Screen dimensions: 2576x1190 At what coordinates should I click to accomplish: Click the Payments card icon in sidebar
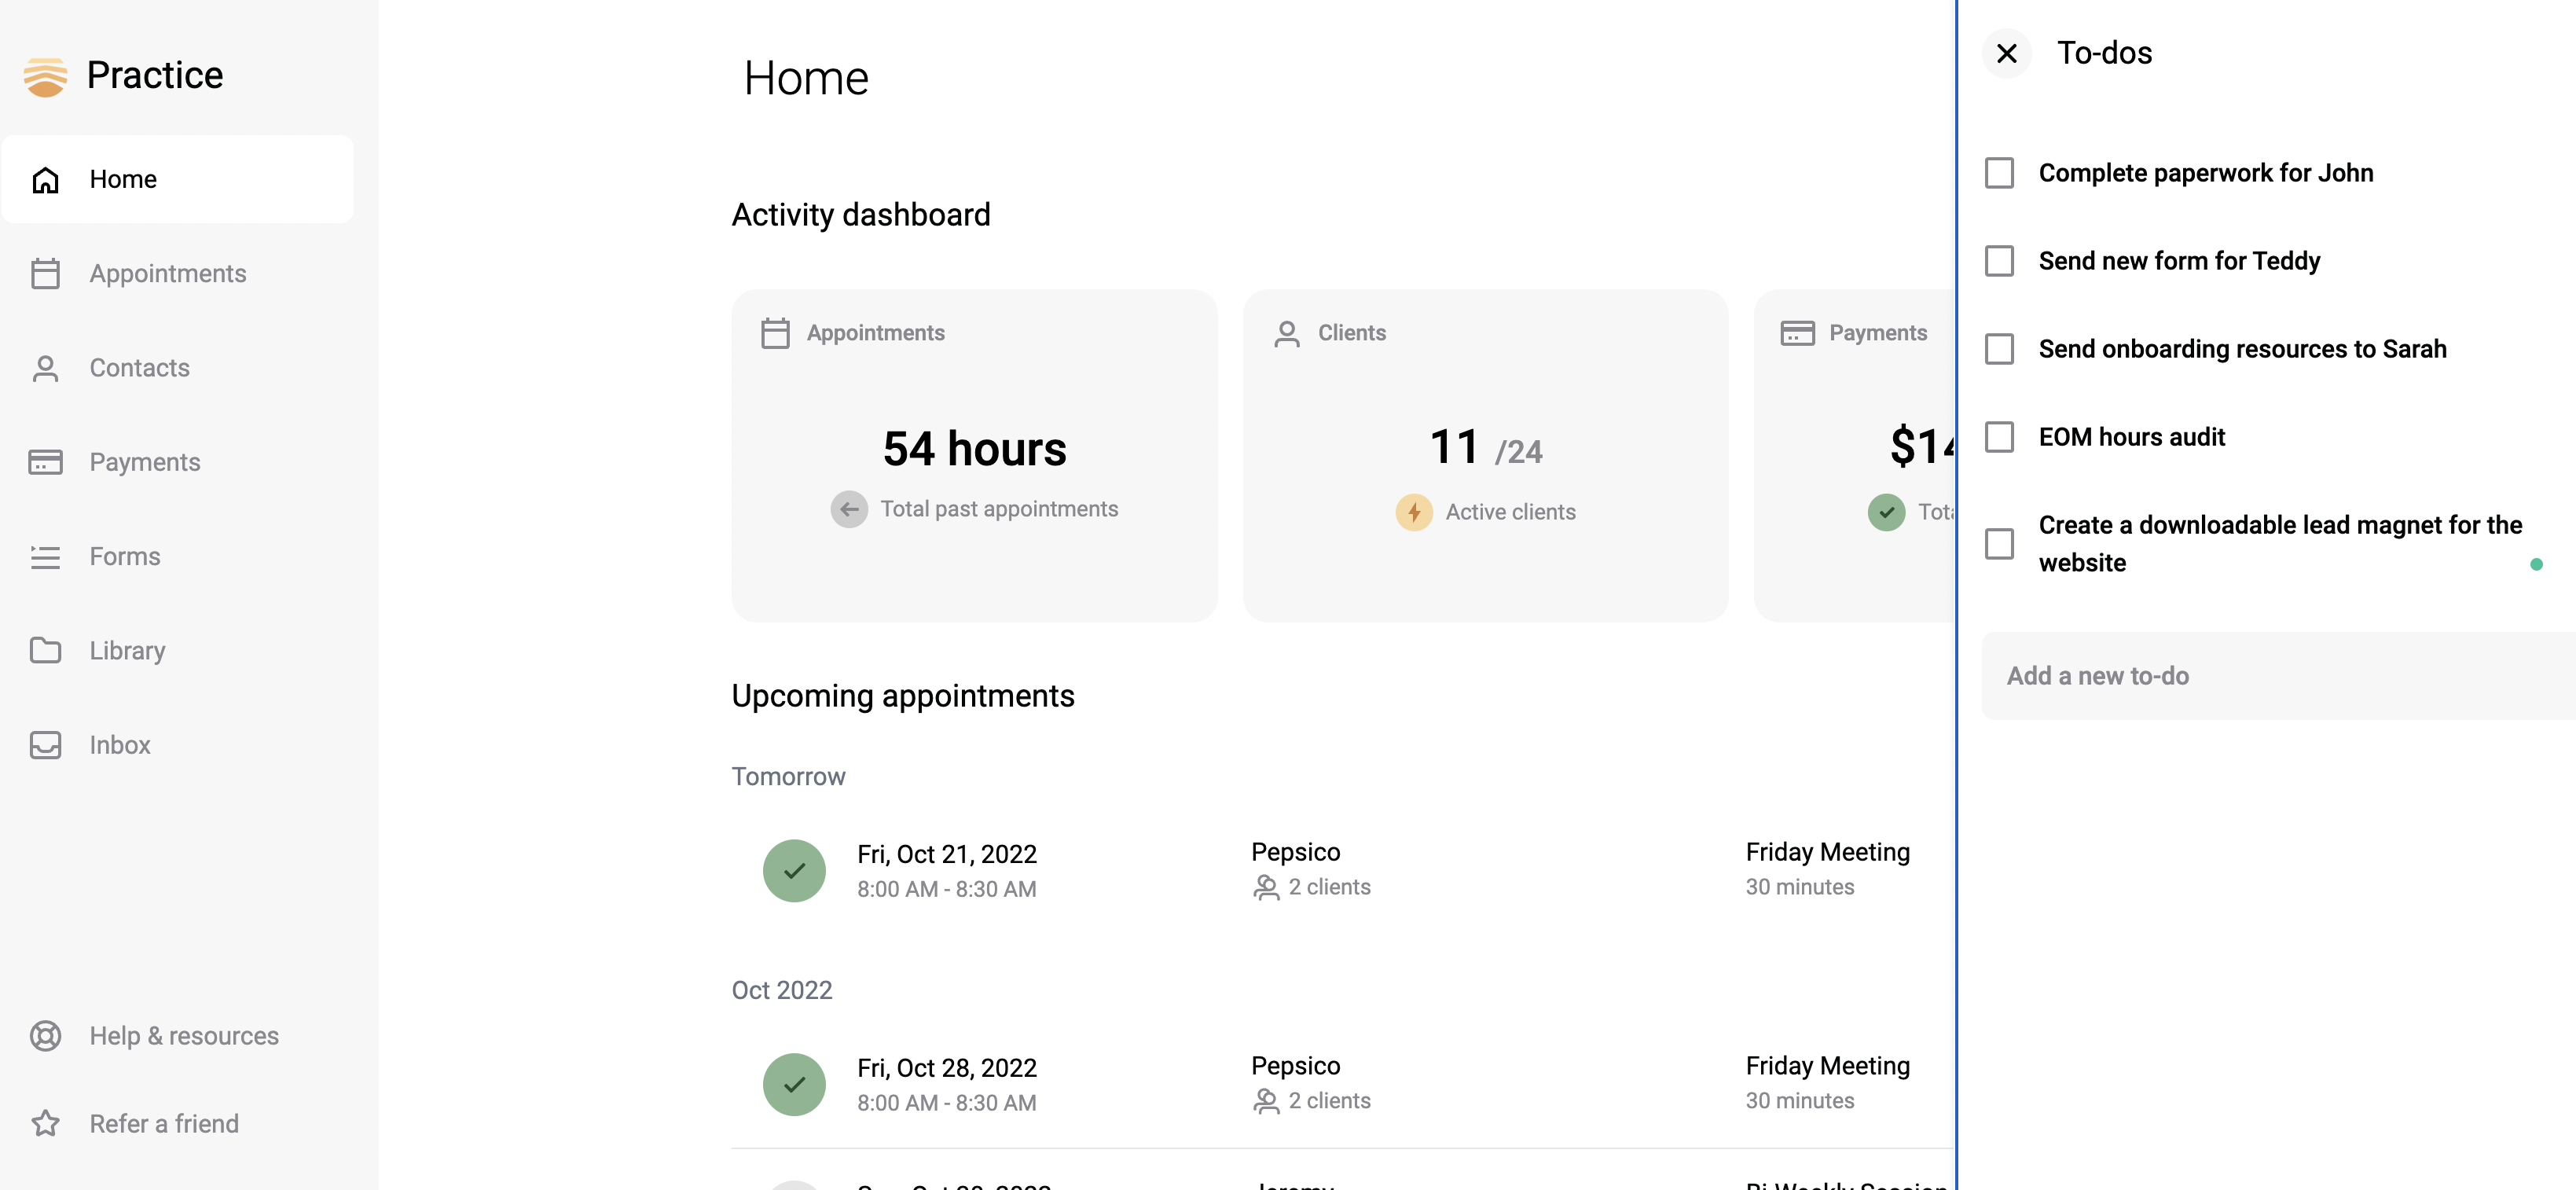(46, 462)
